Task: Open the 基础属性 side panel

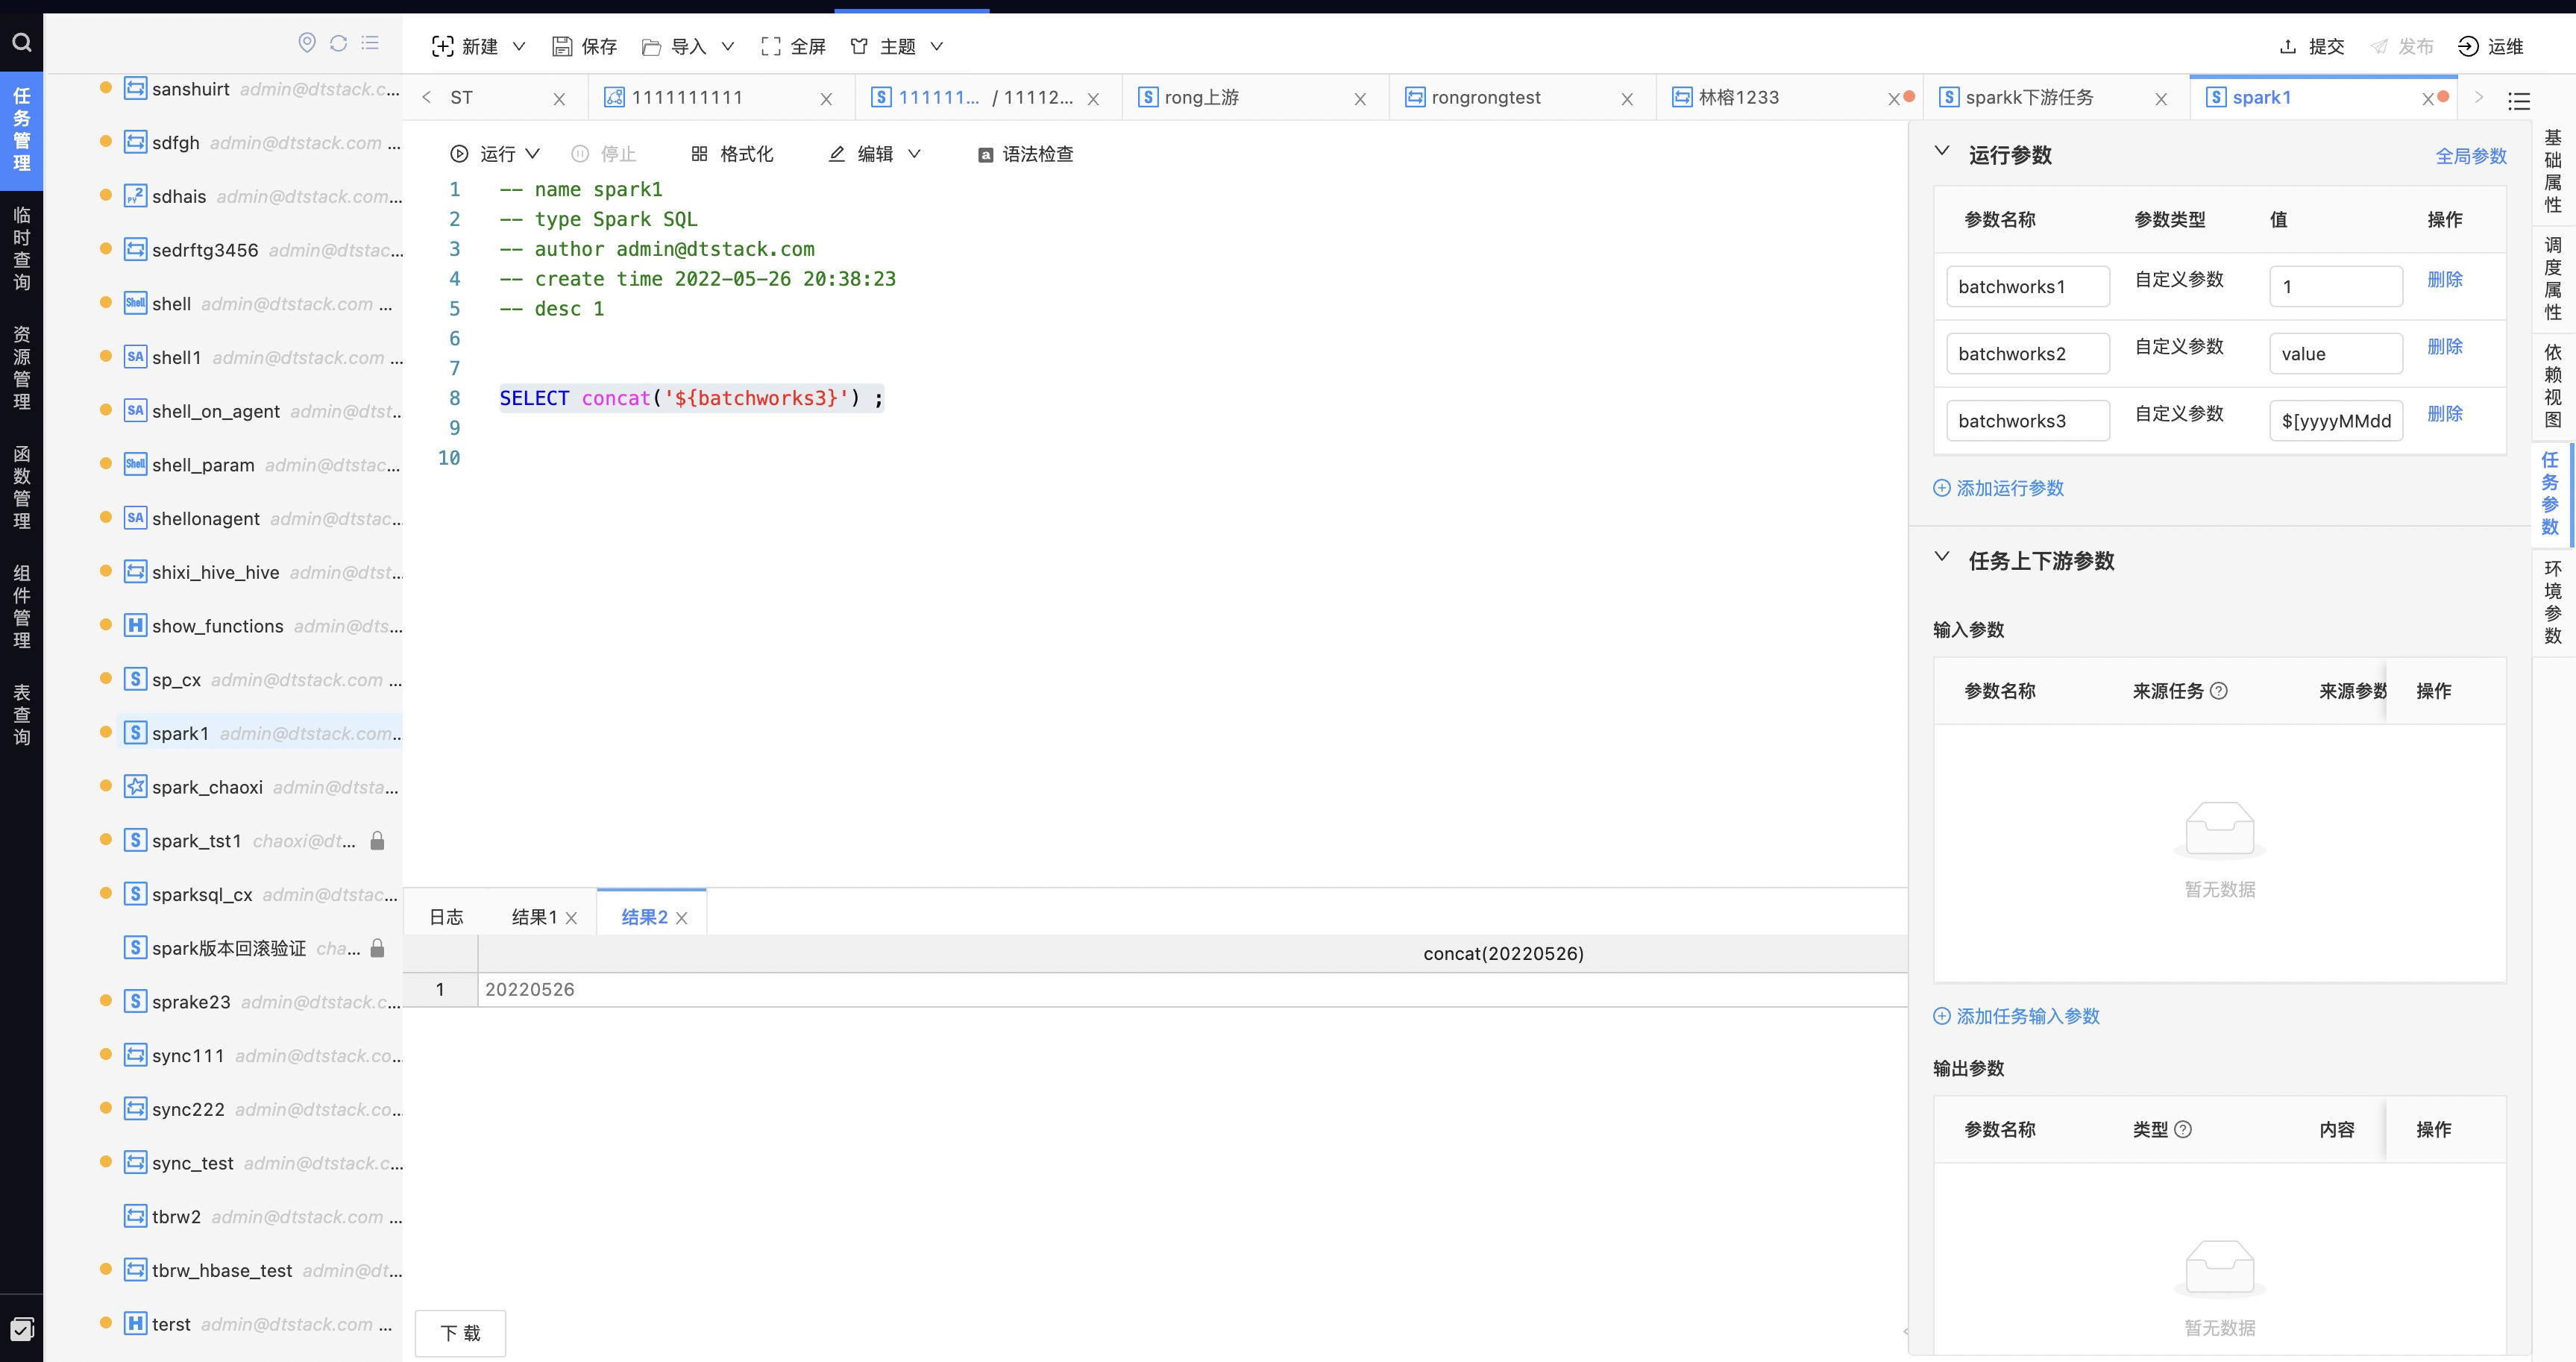Action: pyautogui.click(x=2553, y=171)
